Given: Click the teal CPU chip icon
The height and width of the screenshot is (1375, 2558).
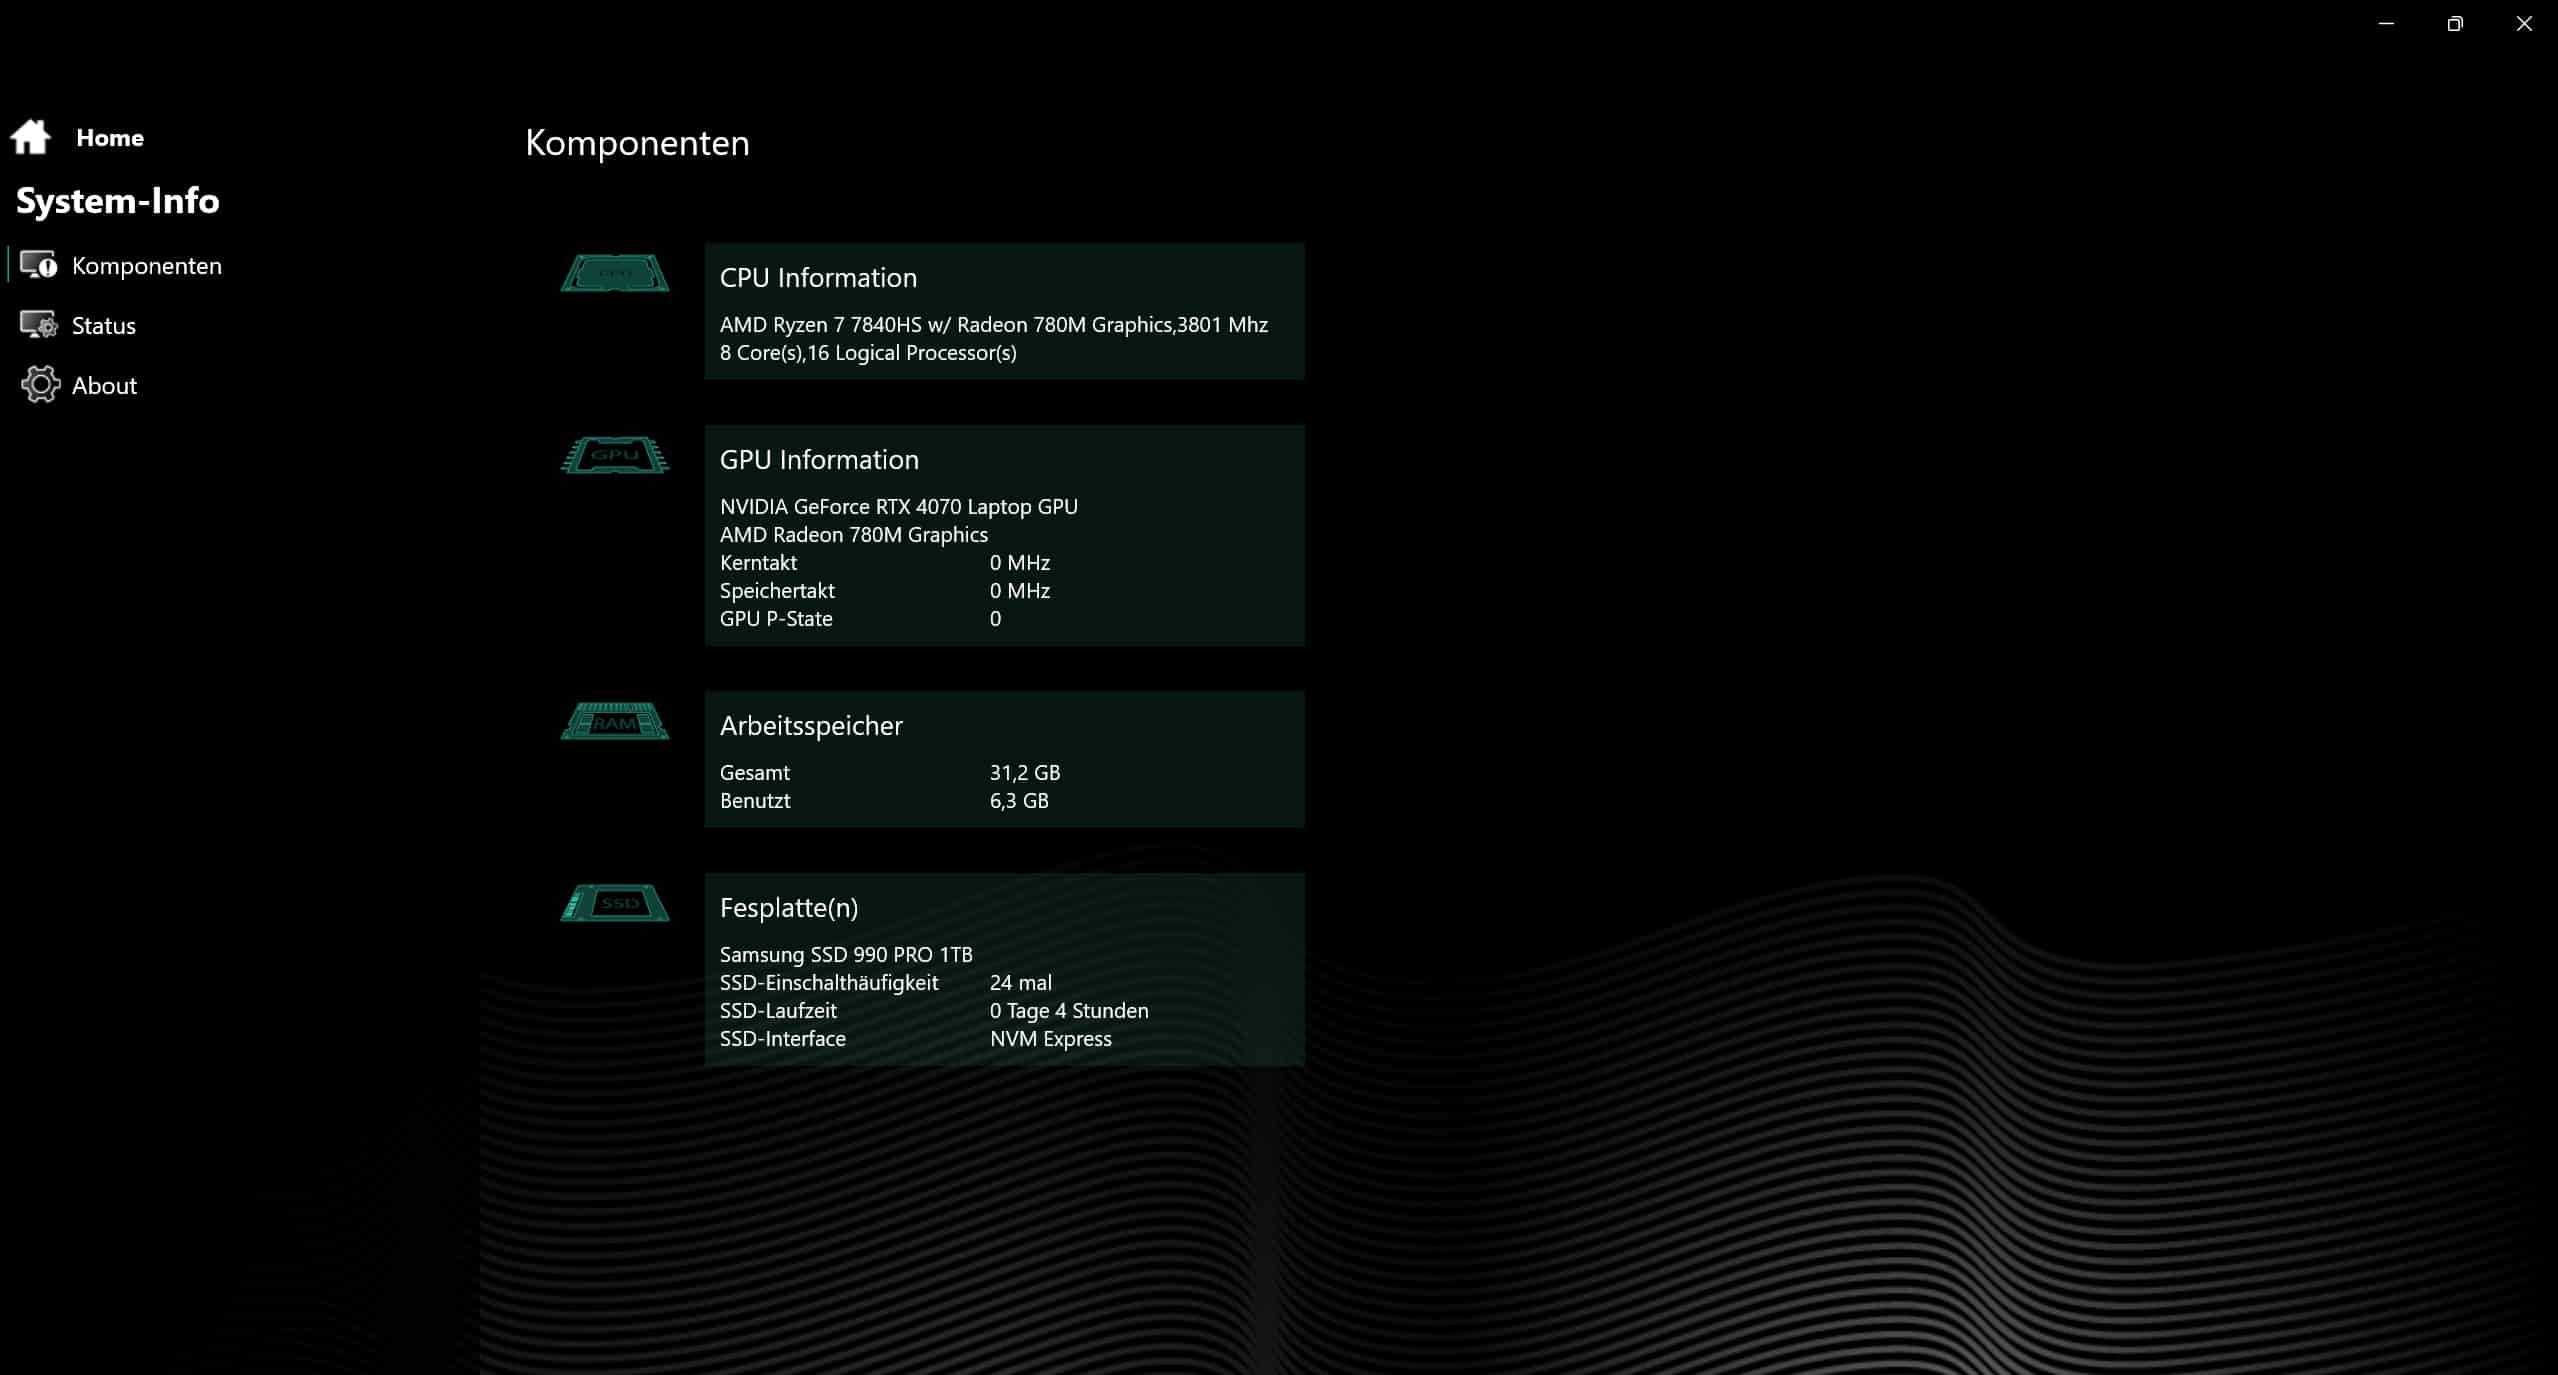Looking at the screenshot, I should [614, 273].
